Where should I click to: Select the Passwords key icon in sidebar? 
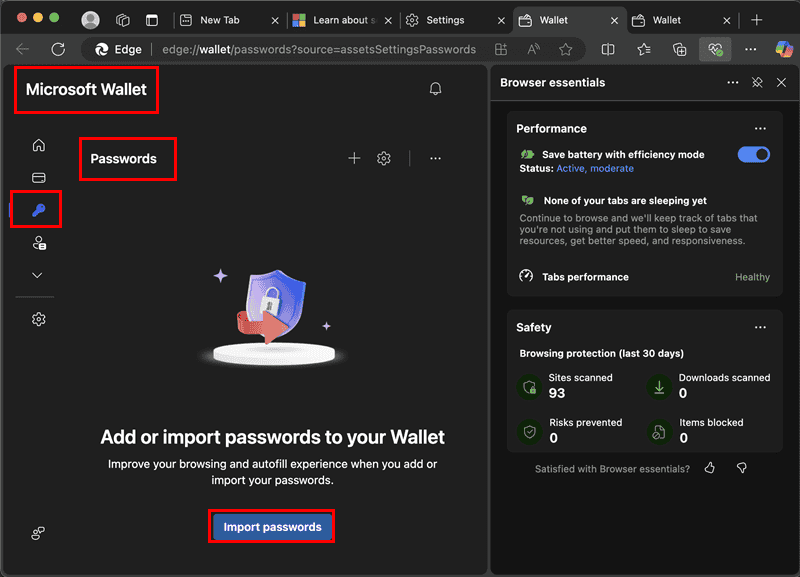coord(39,210)
